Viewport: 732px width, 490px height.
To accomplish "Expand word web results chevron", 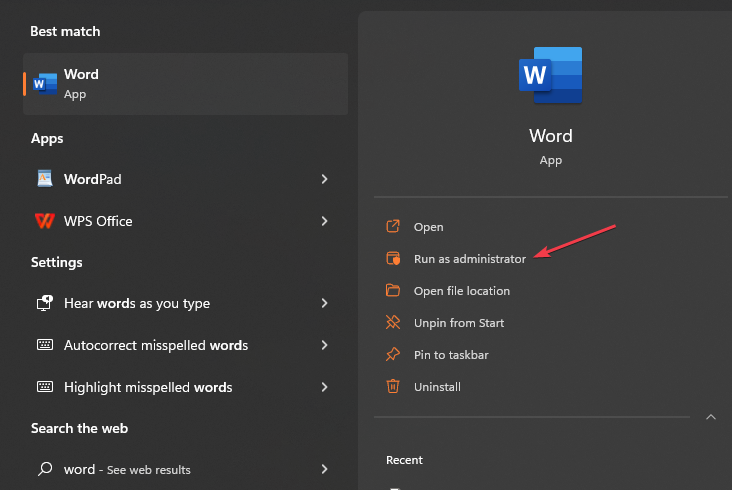I will coord(324,469).
